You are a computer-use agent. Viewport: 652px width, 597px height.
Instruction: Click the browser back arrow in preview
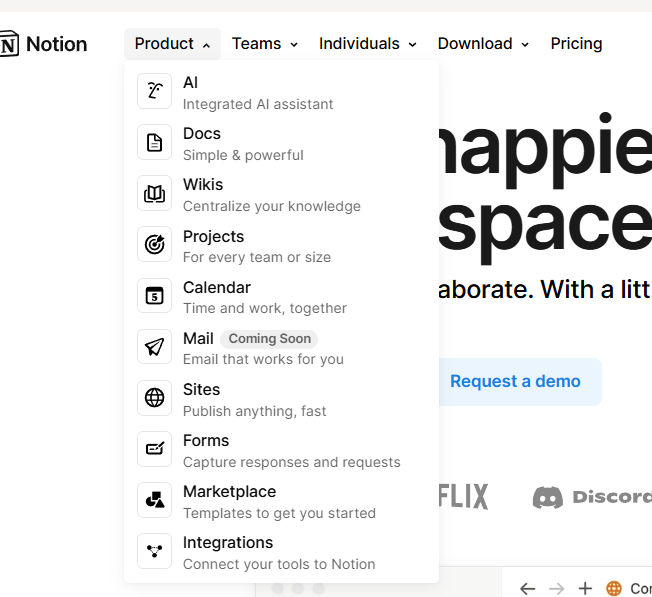coord(528,588)
